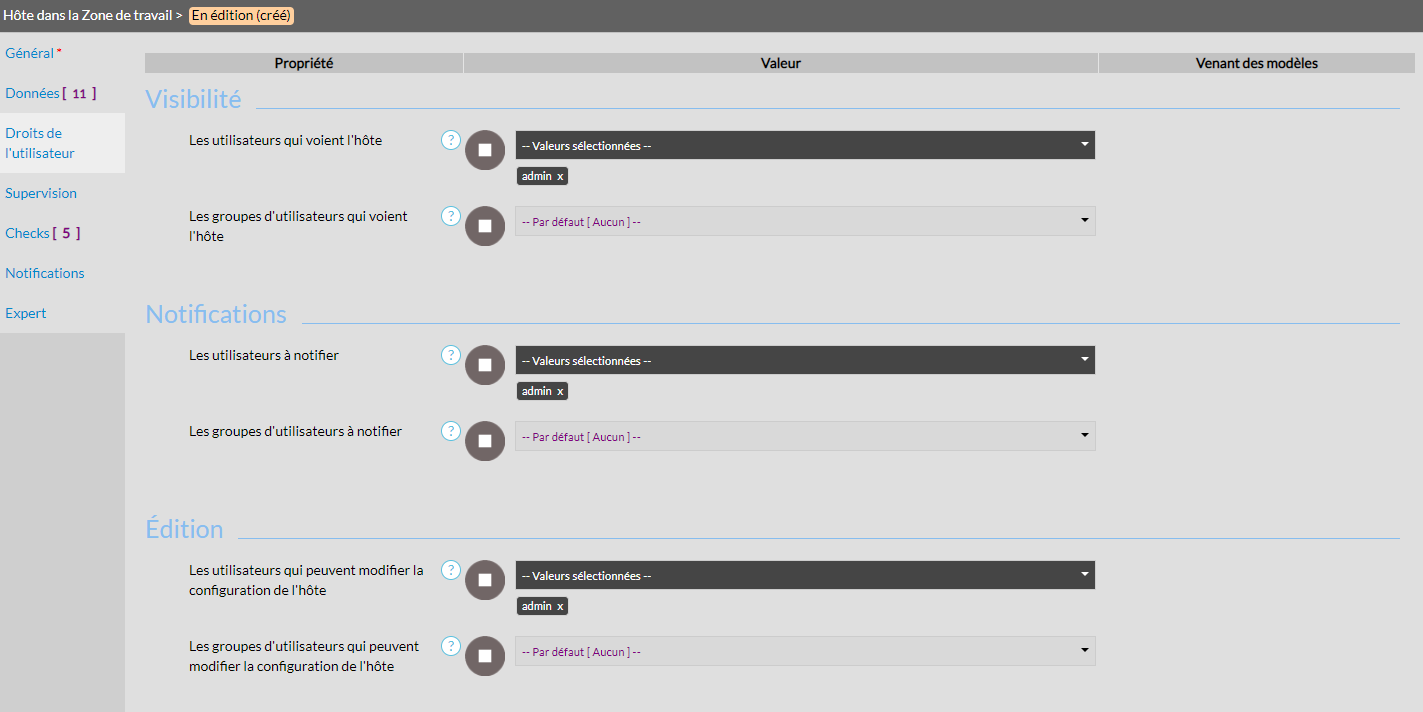Screen dimensions: 1423x712
Task: Toggle the round button for users who see host
Action: pyautogui.click(x=485, y=150)
